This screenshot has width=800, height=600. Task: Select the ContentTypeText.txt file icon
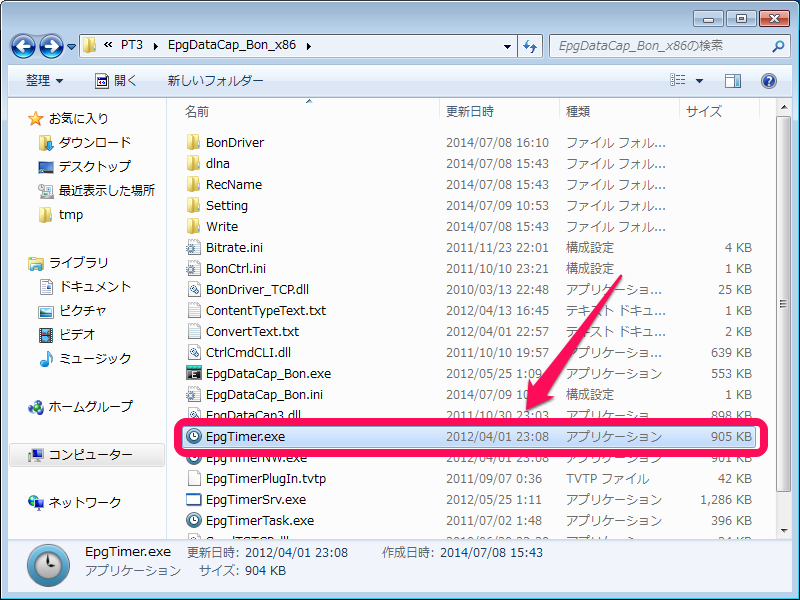193,310
